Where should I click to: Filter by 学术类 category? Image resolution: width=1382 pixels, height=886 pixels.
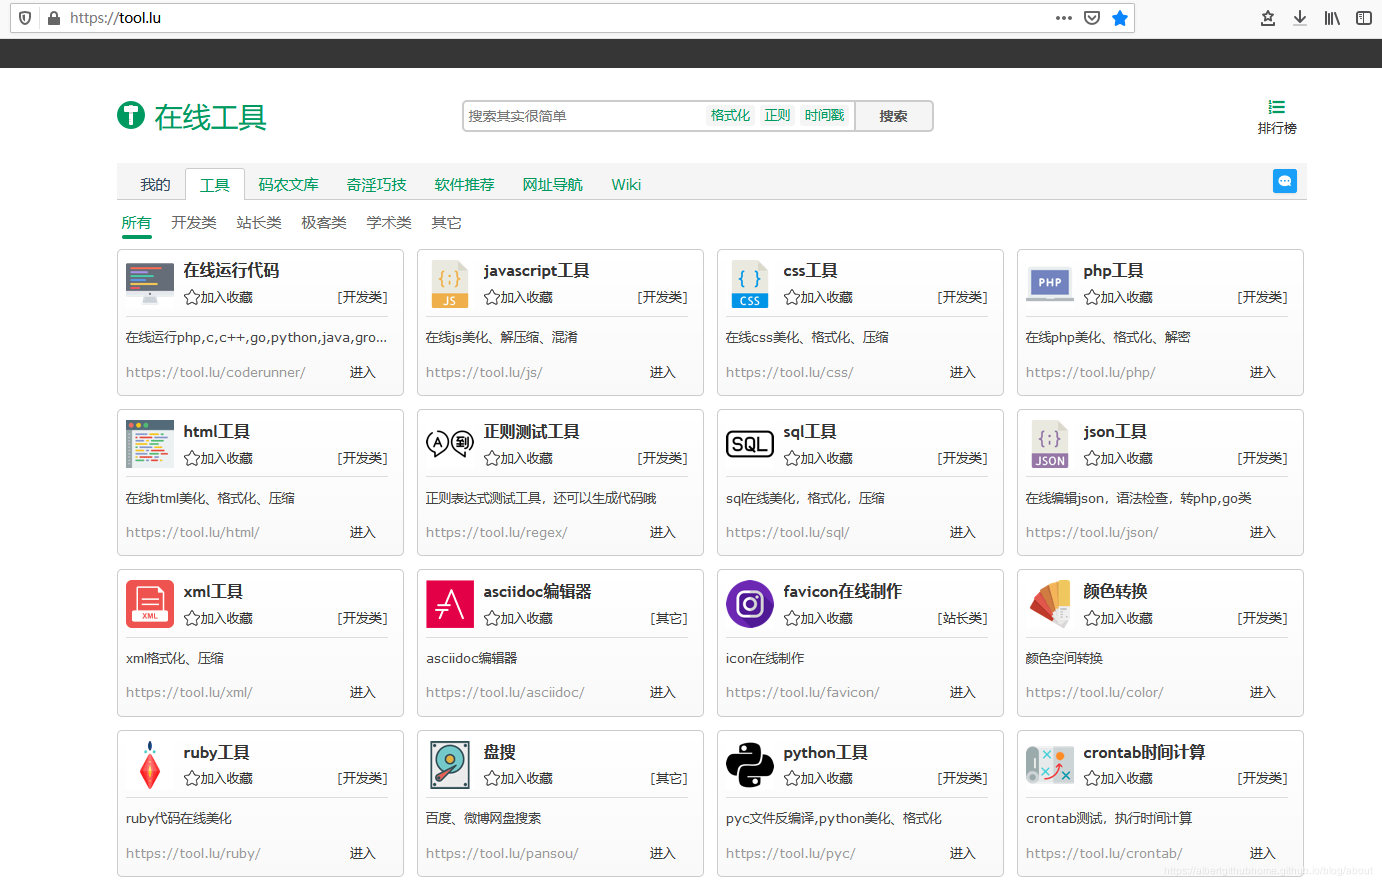[x=389, y=222]
